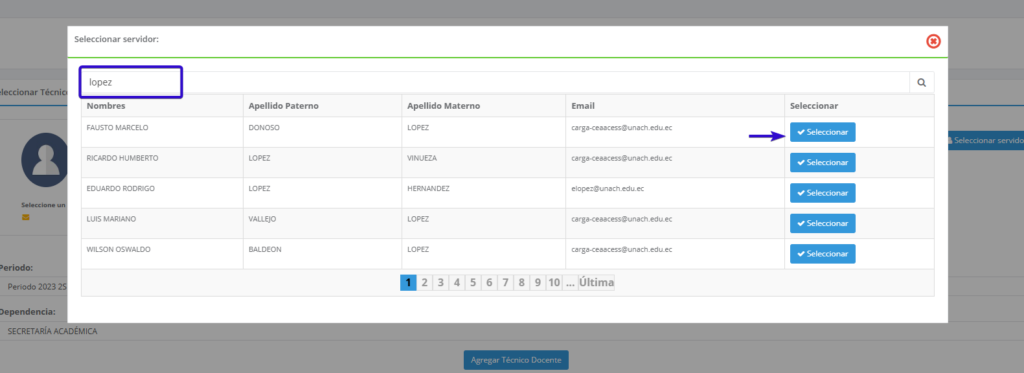Go to results page 5
The height and width of the screenshot is (373, 1024).
(473, 283)
